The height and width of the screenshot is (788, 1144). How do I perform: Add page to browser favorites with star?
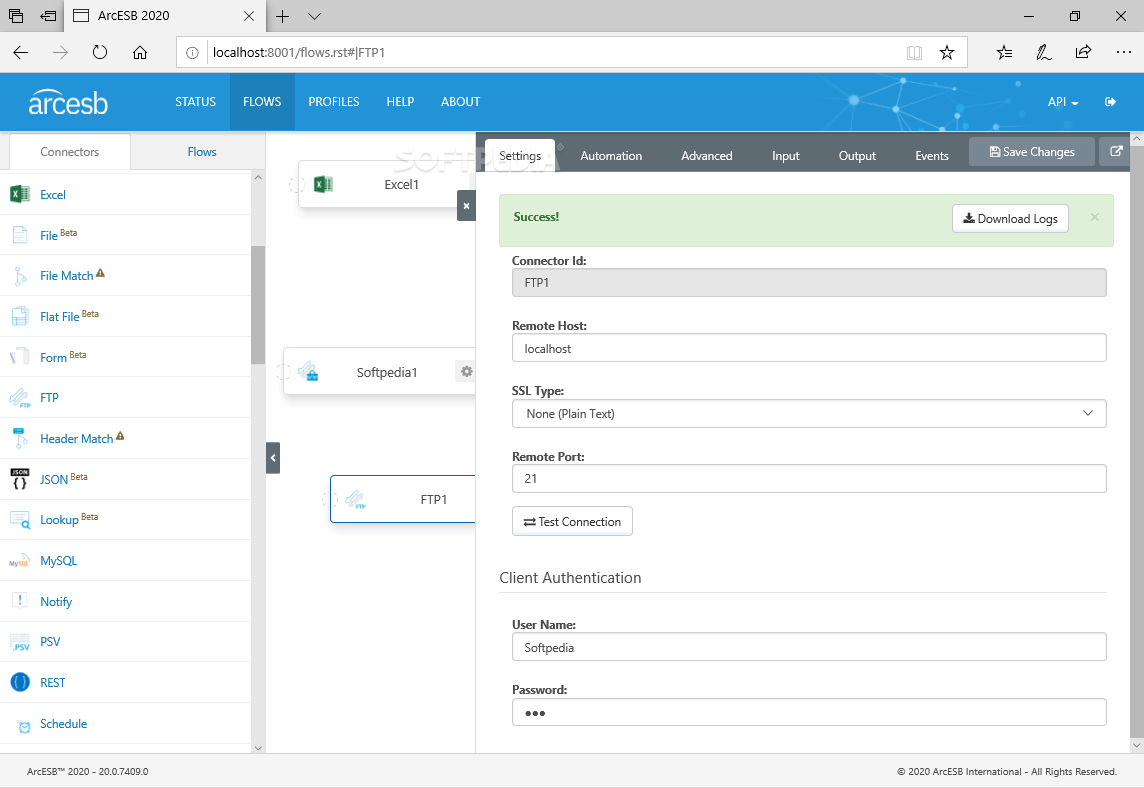[x=946, y=52]
